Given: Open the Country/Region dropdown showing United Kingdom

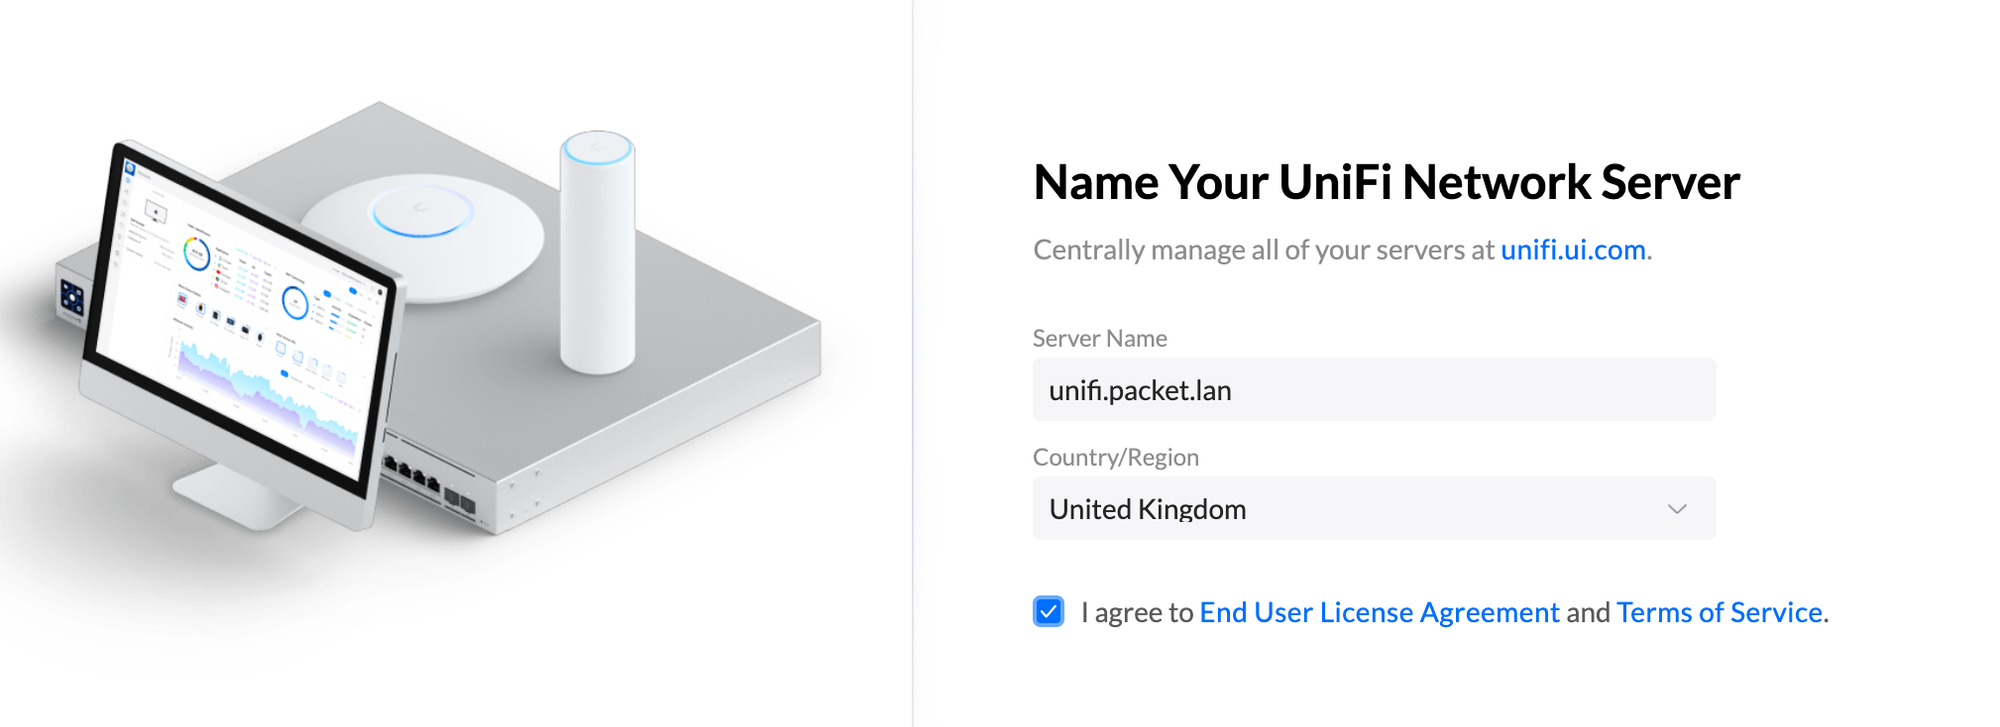Looking at the screenshot, I should [1373, 509].
